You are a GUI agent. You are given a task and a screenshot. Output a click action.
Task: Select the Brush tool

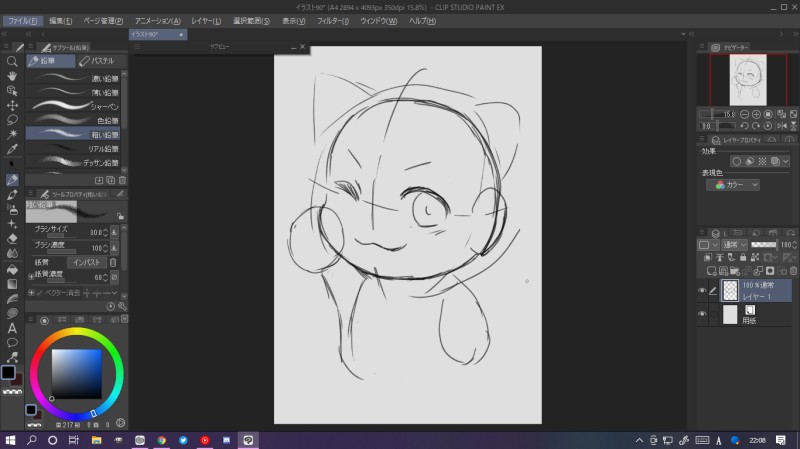click(x=12, y=194)
